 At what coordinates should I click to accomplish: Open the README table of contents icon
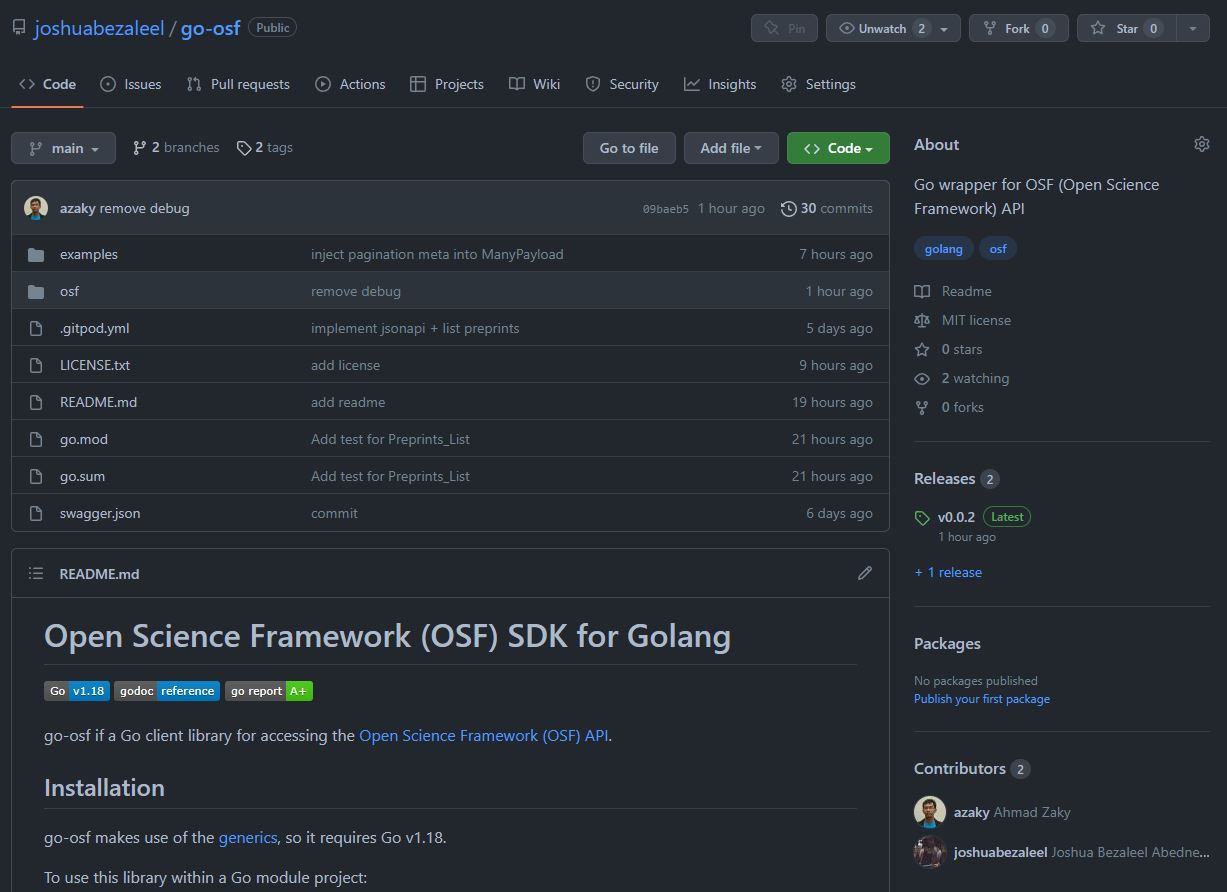pos(36,573)
